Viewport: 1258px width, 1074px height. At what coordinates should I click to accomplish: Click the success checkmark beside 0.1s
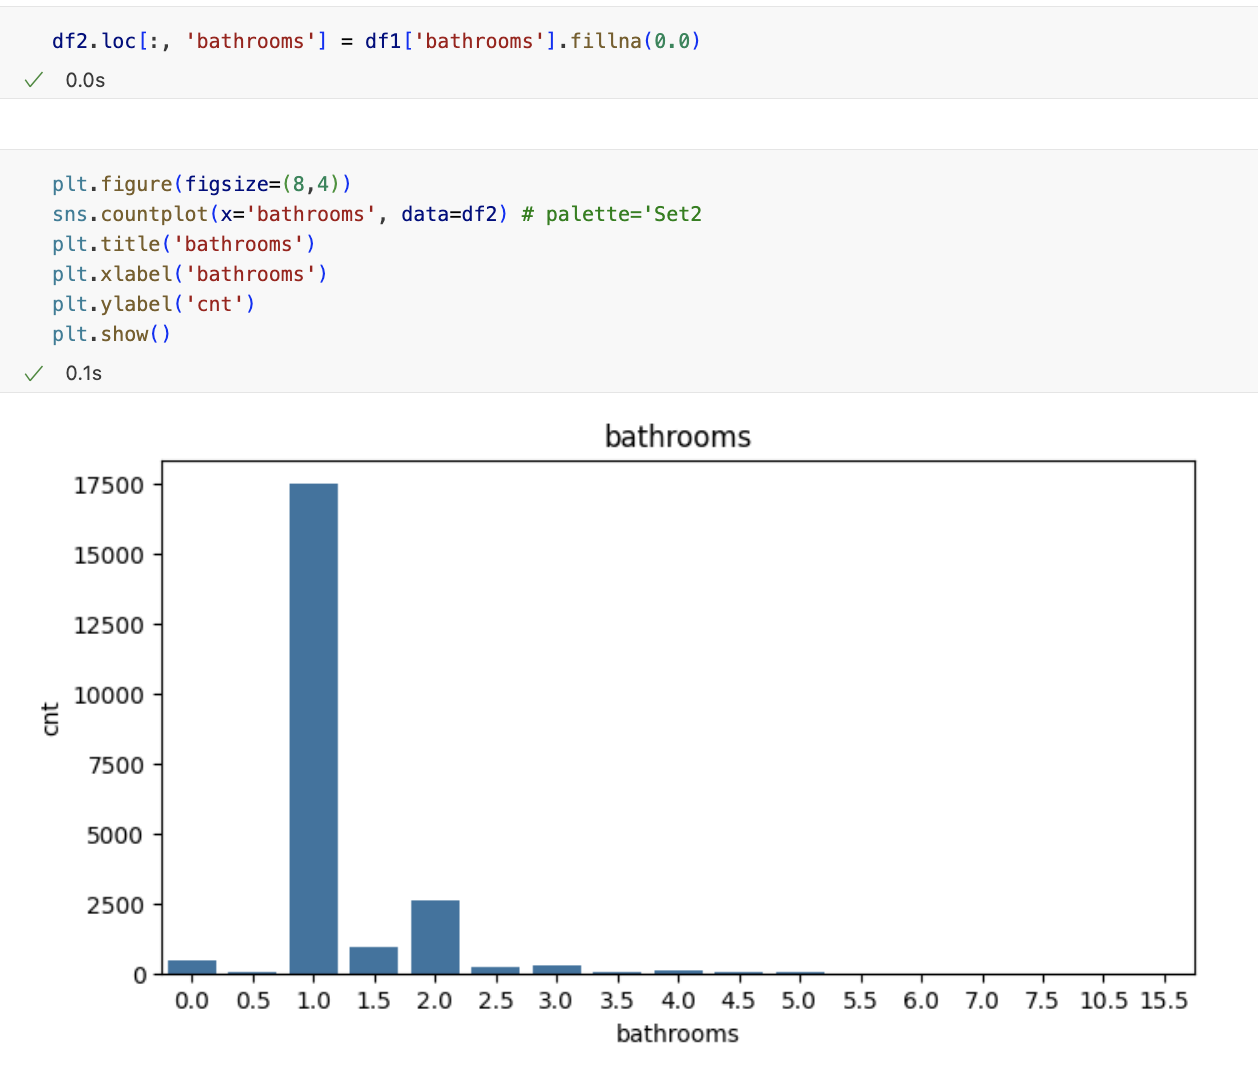point(34,373)
